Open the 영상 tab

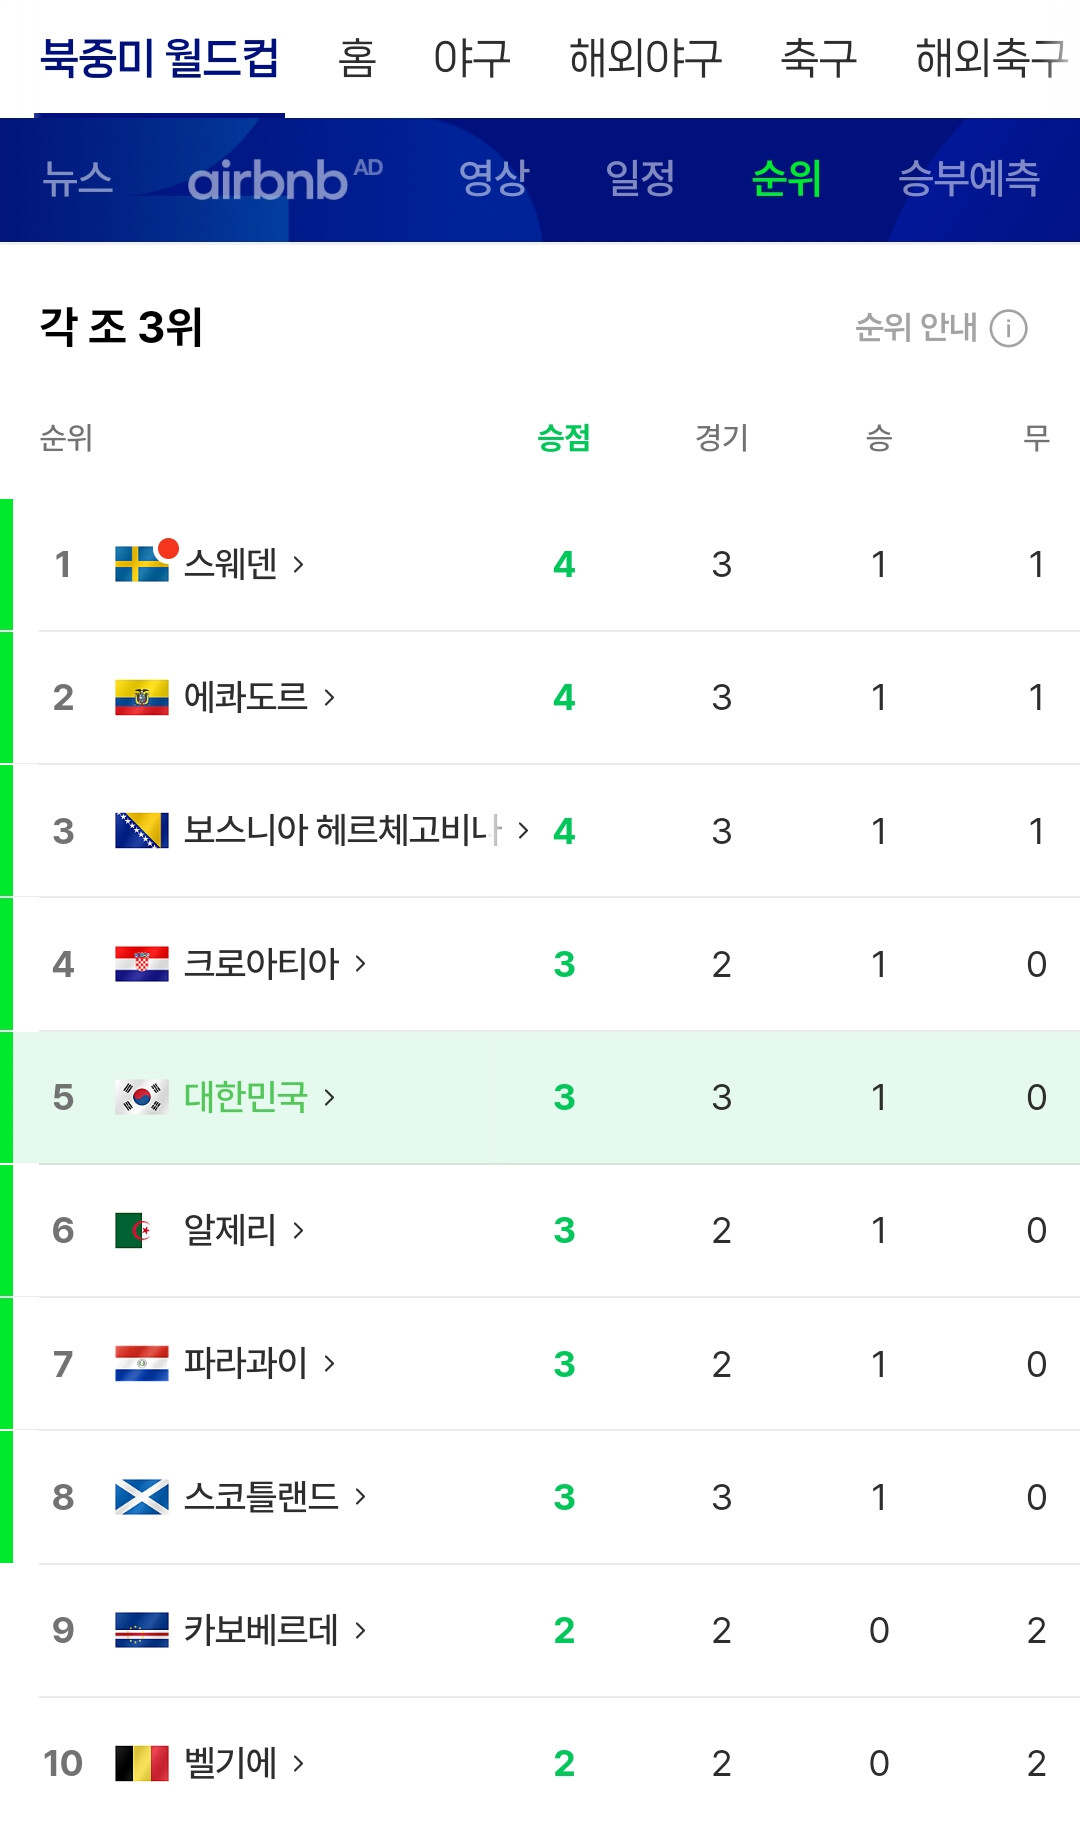coord(493,179)
